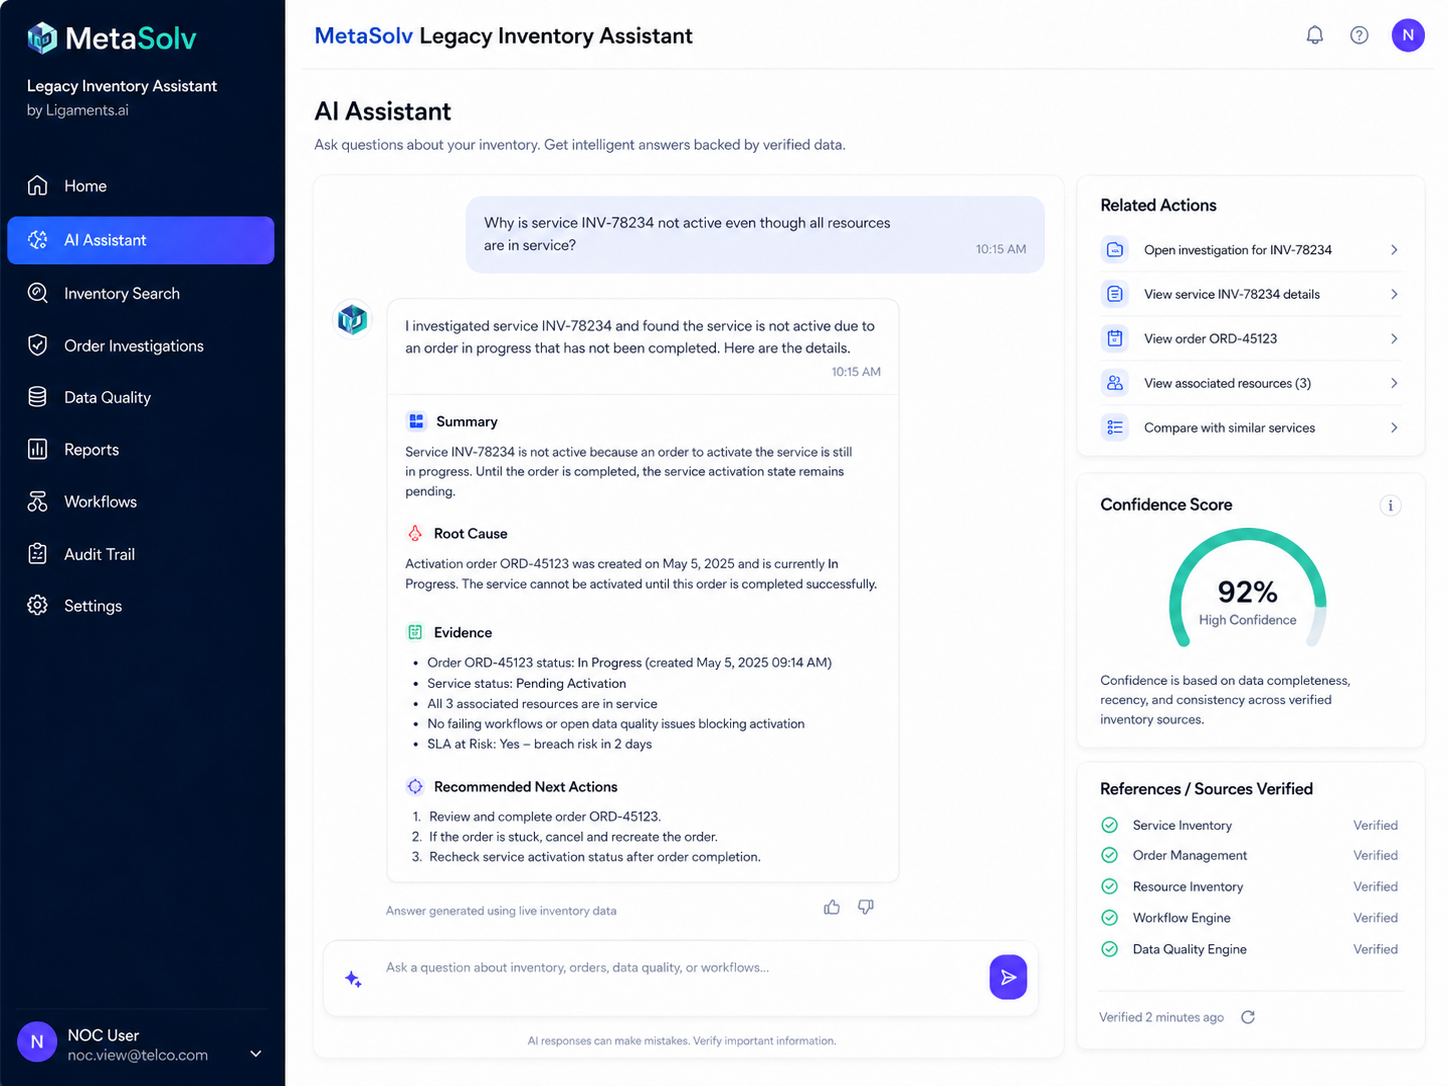This screenshot has width=1448, height=1086.
Task: Click the user question message bubble
Action: tap(755, 234)
